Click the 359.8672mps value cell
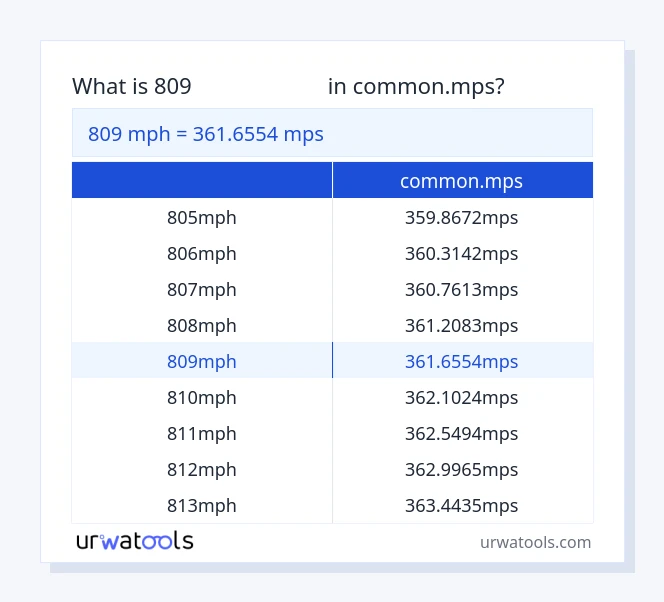 coord(461,217)
